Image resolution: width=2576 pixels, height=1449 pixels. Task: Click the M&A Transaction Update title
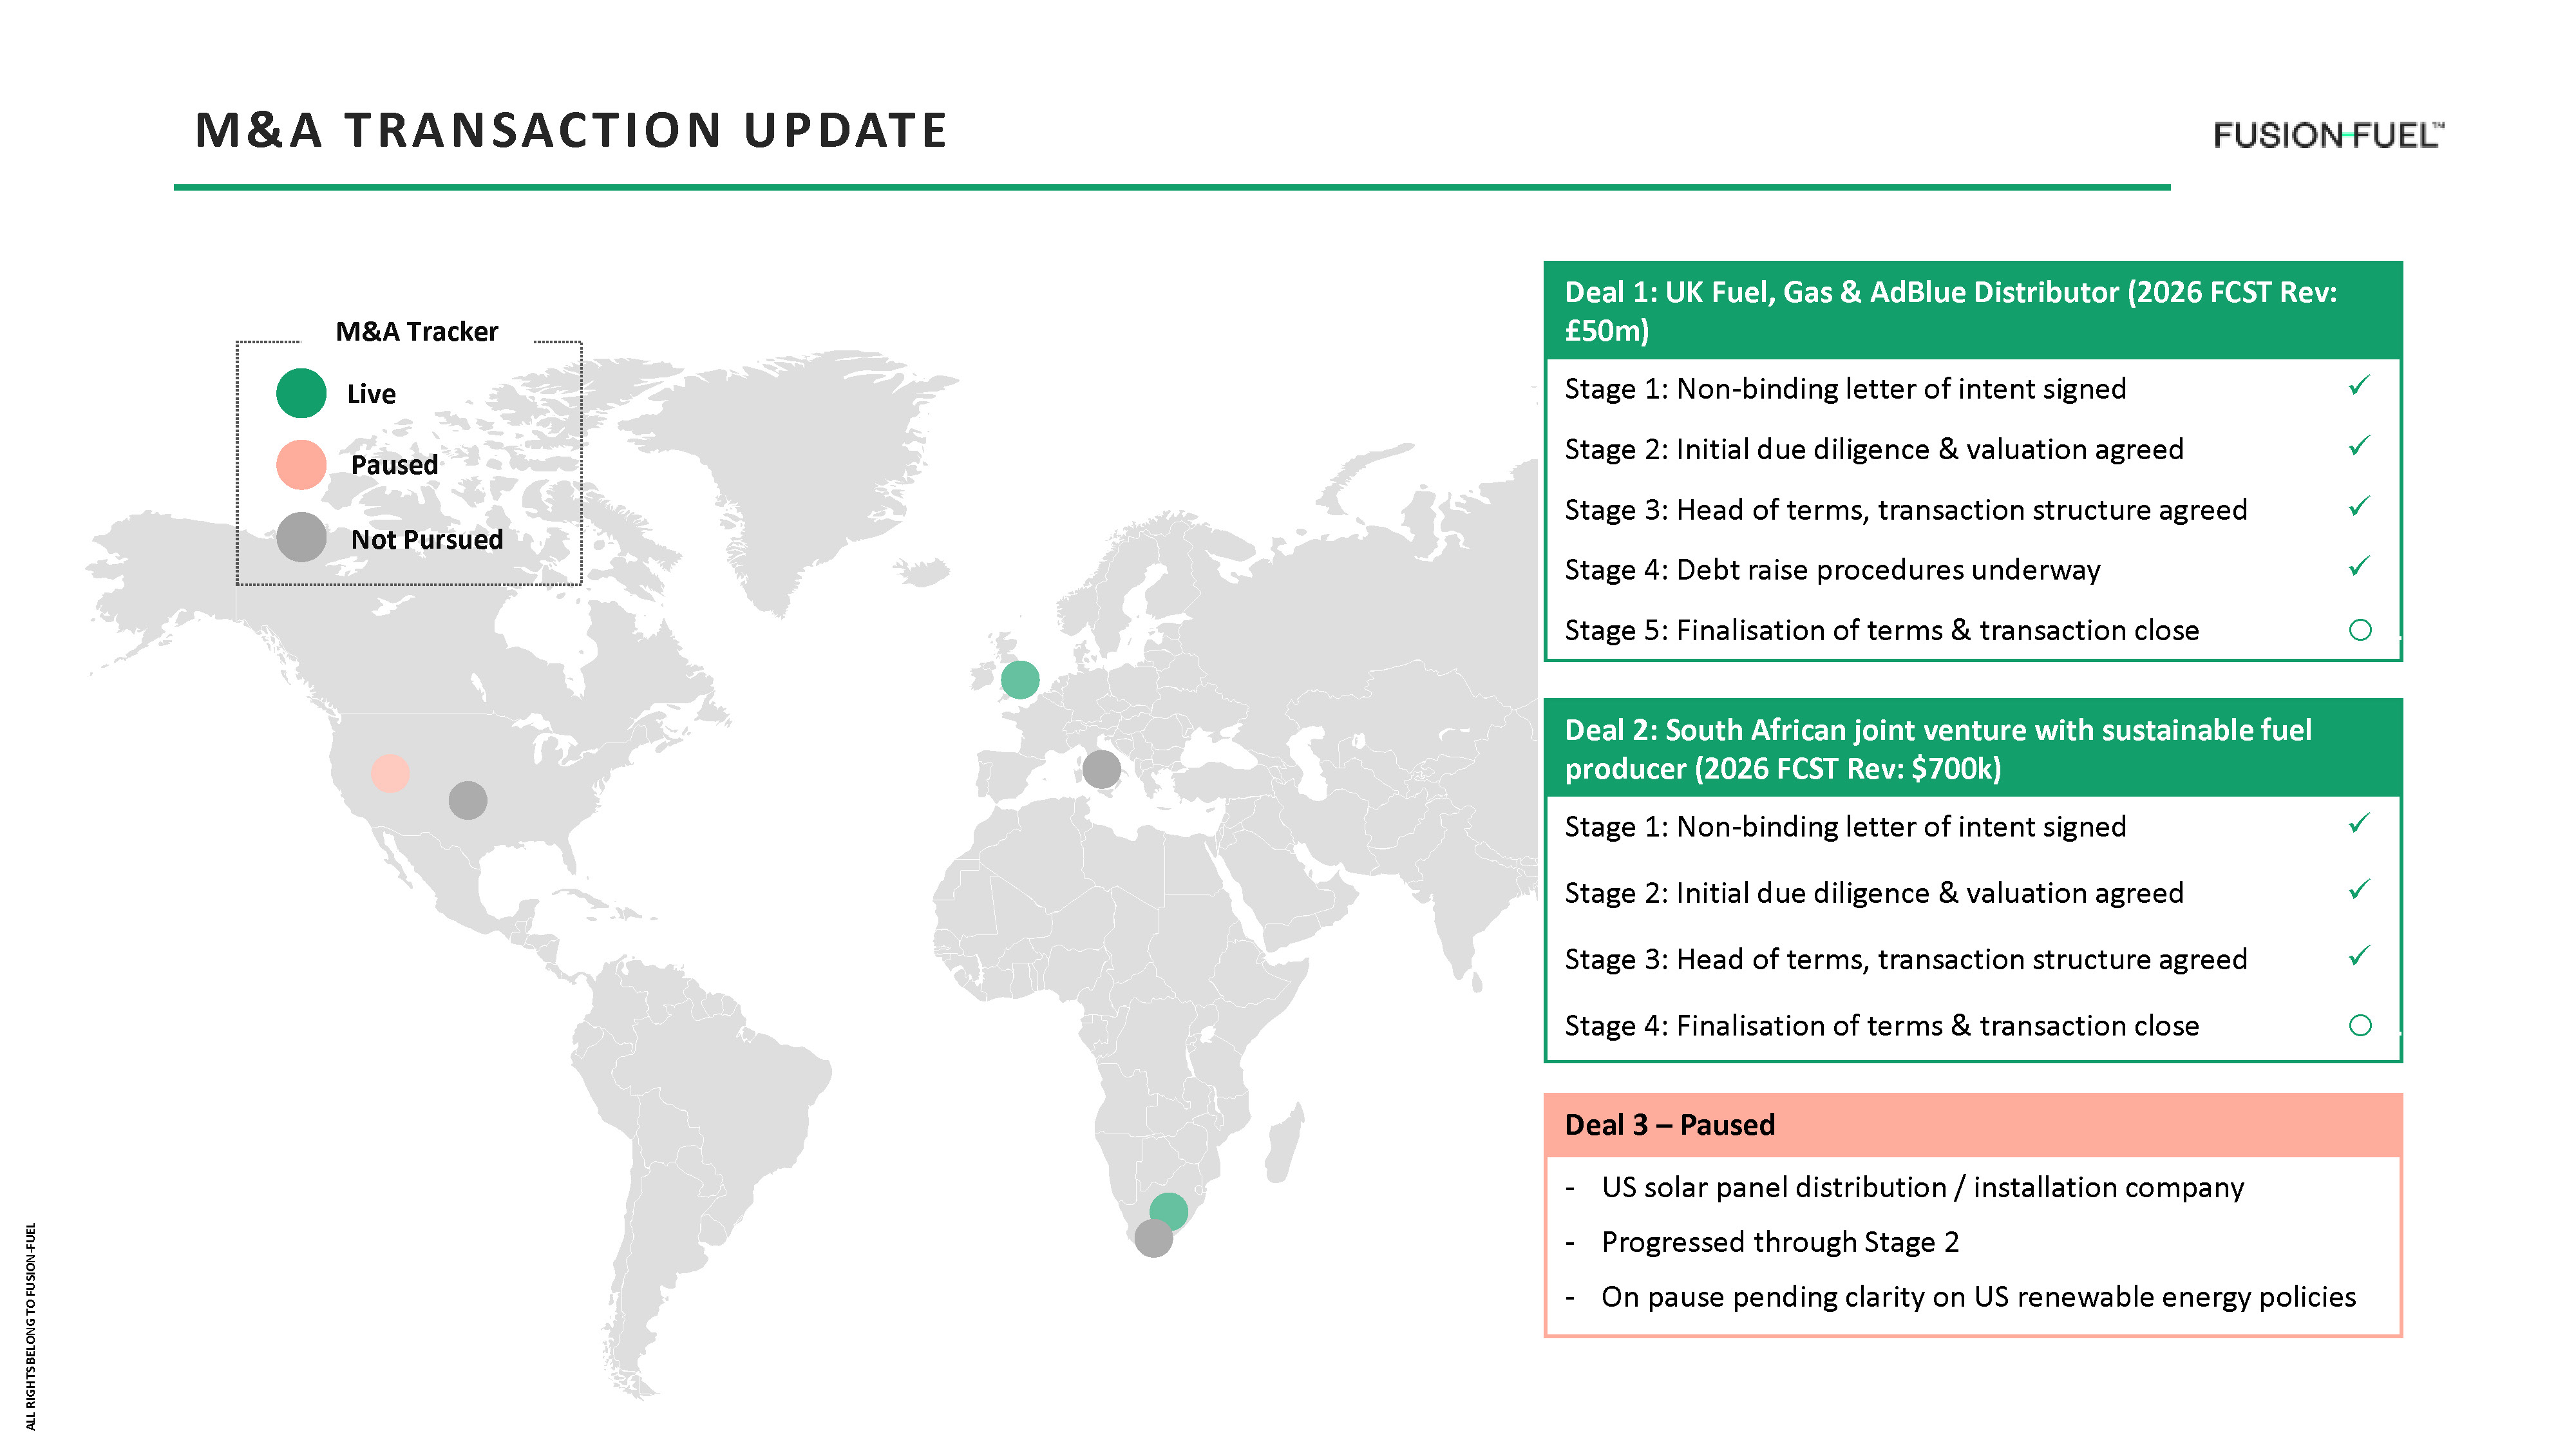click(x=571, y=131)
